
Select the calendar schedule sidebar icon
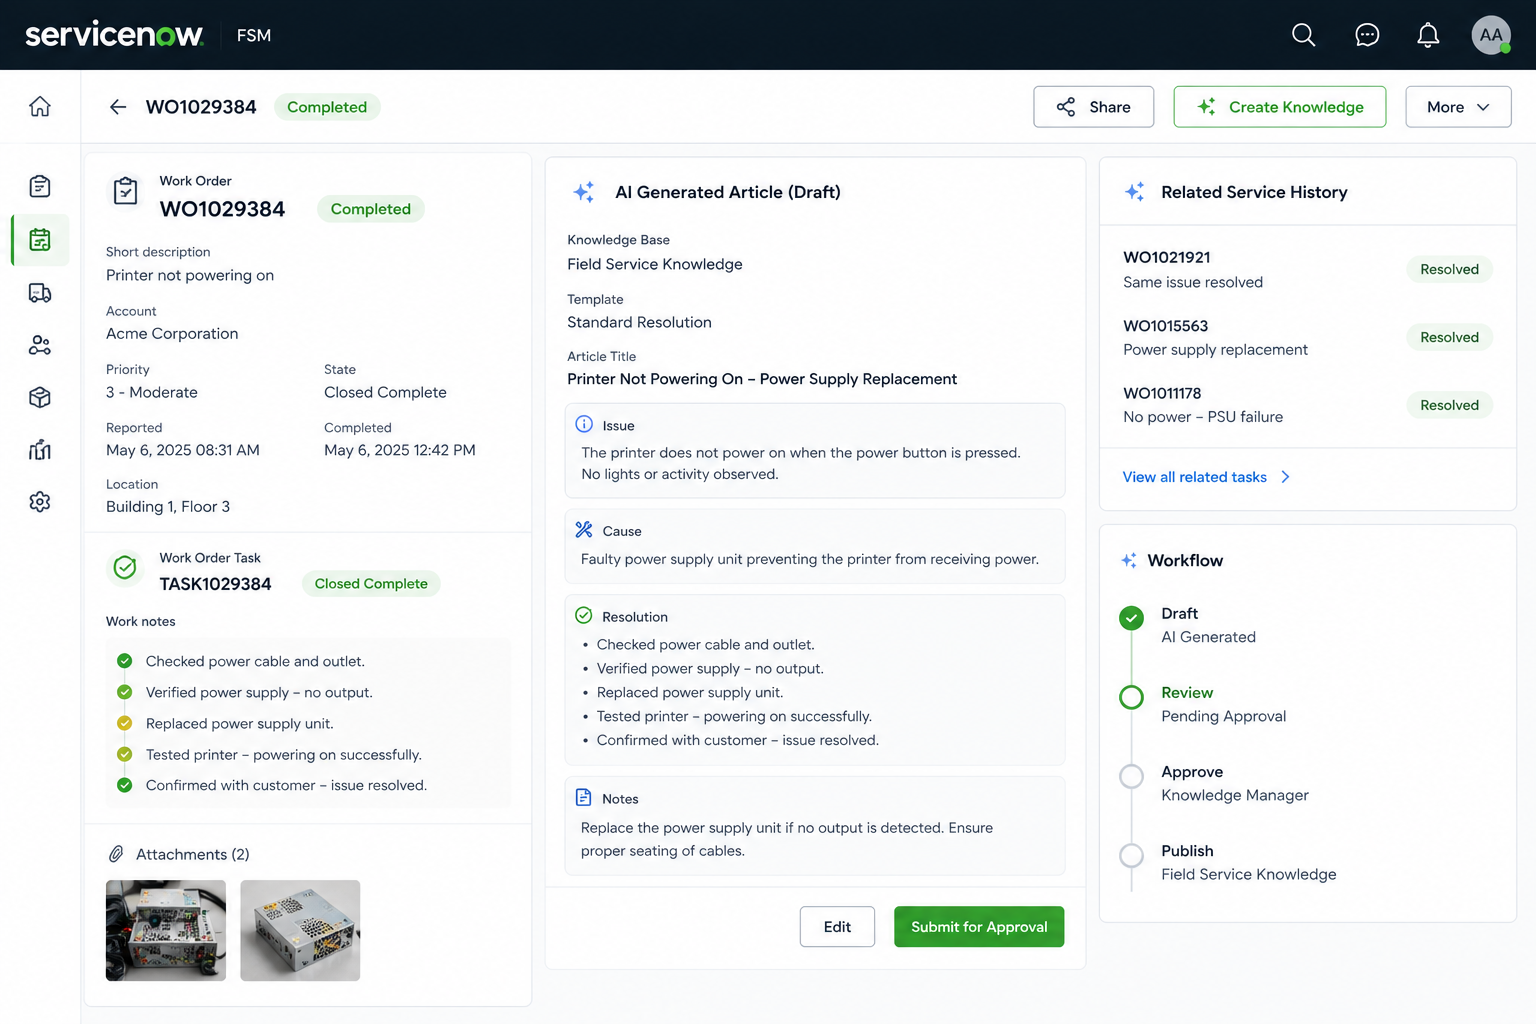(40, 240)
